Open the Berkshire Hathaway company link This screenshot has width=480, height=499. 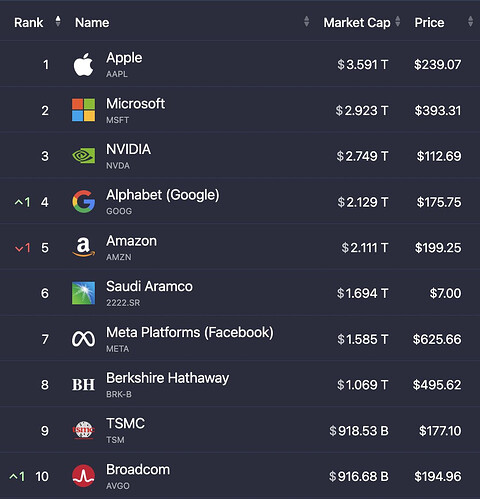point(167,378)
